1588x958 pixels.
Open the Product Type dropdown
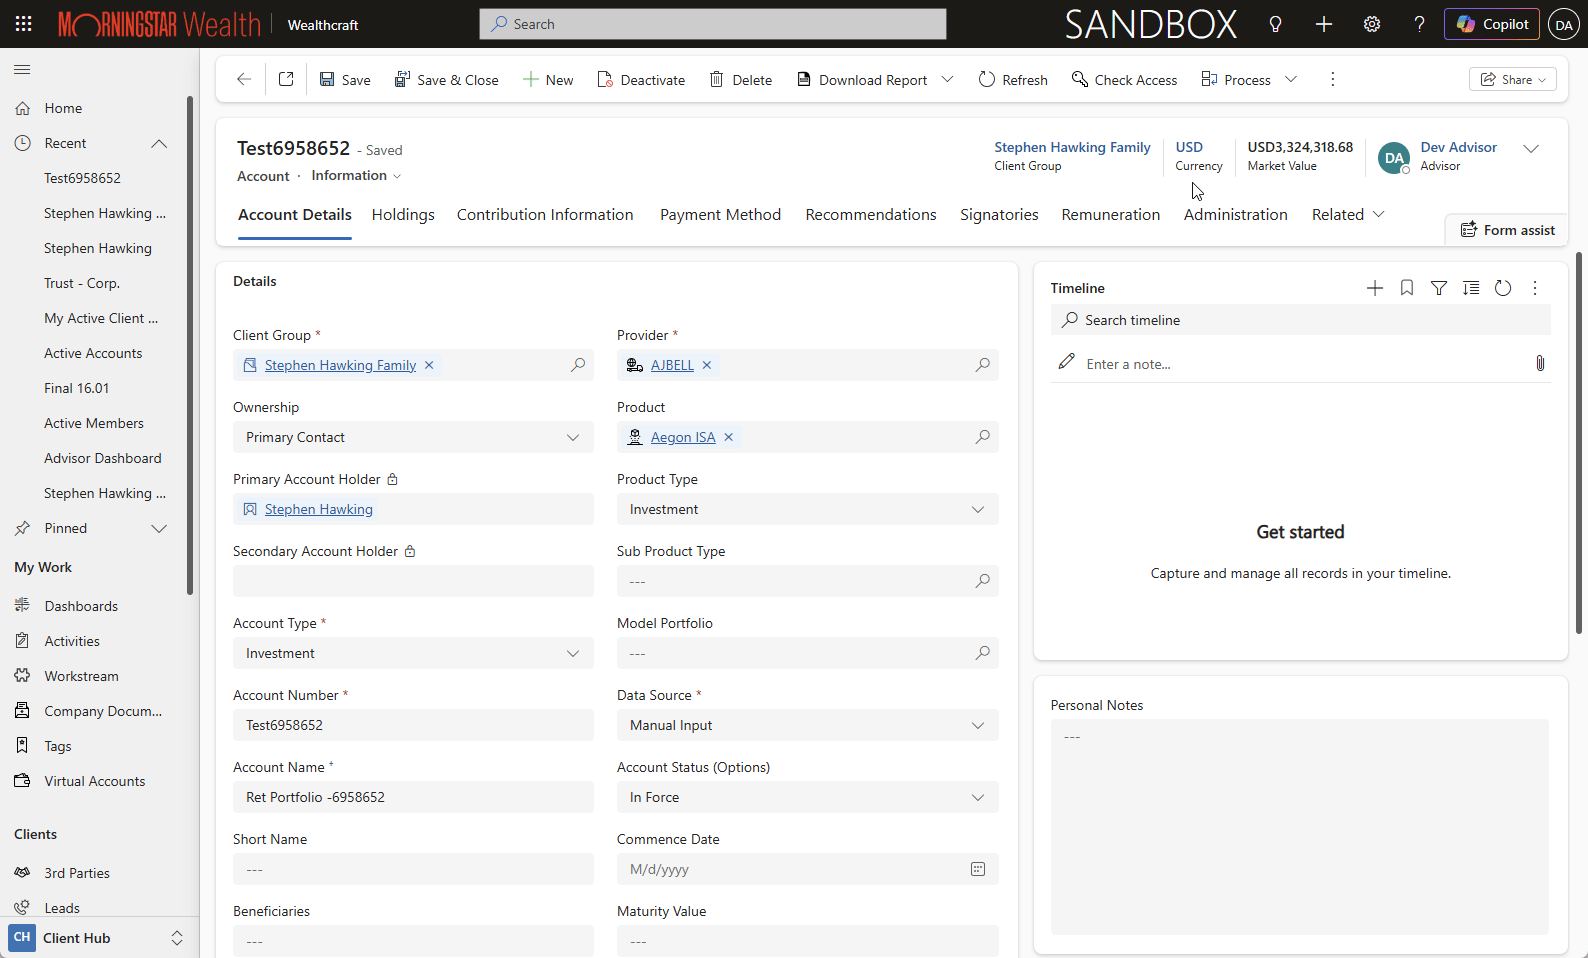pos(807,509)
